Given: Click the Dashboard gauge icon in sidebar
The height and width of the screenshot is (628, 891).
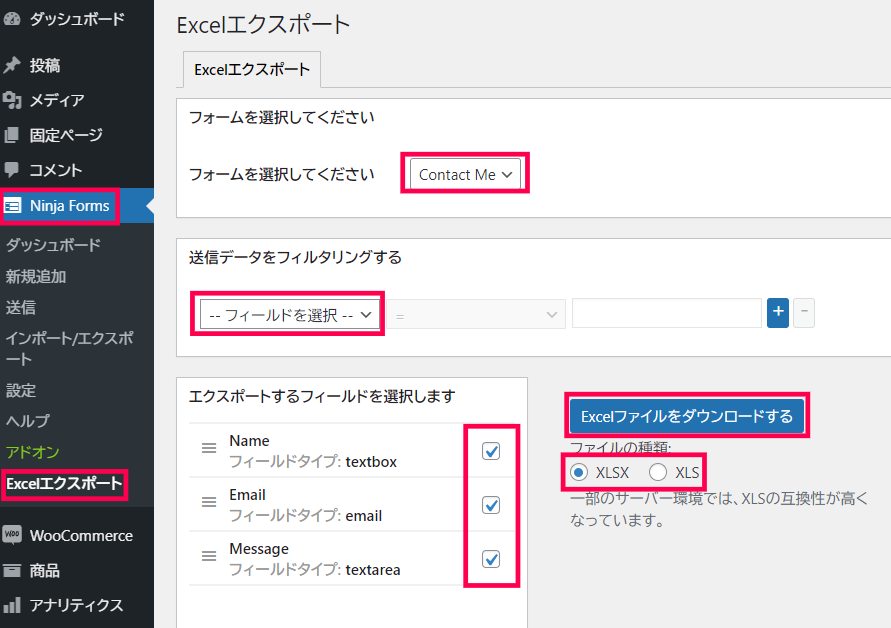Looking at the screenshot, I should 11,19.
